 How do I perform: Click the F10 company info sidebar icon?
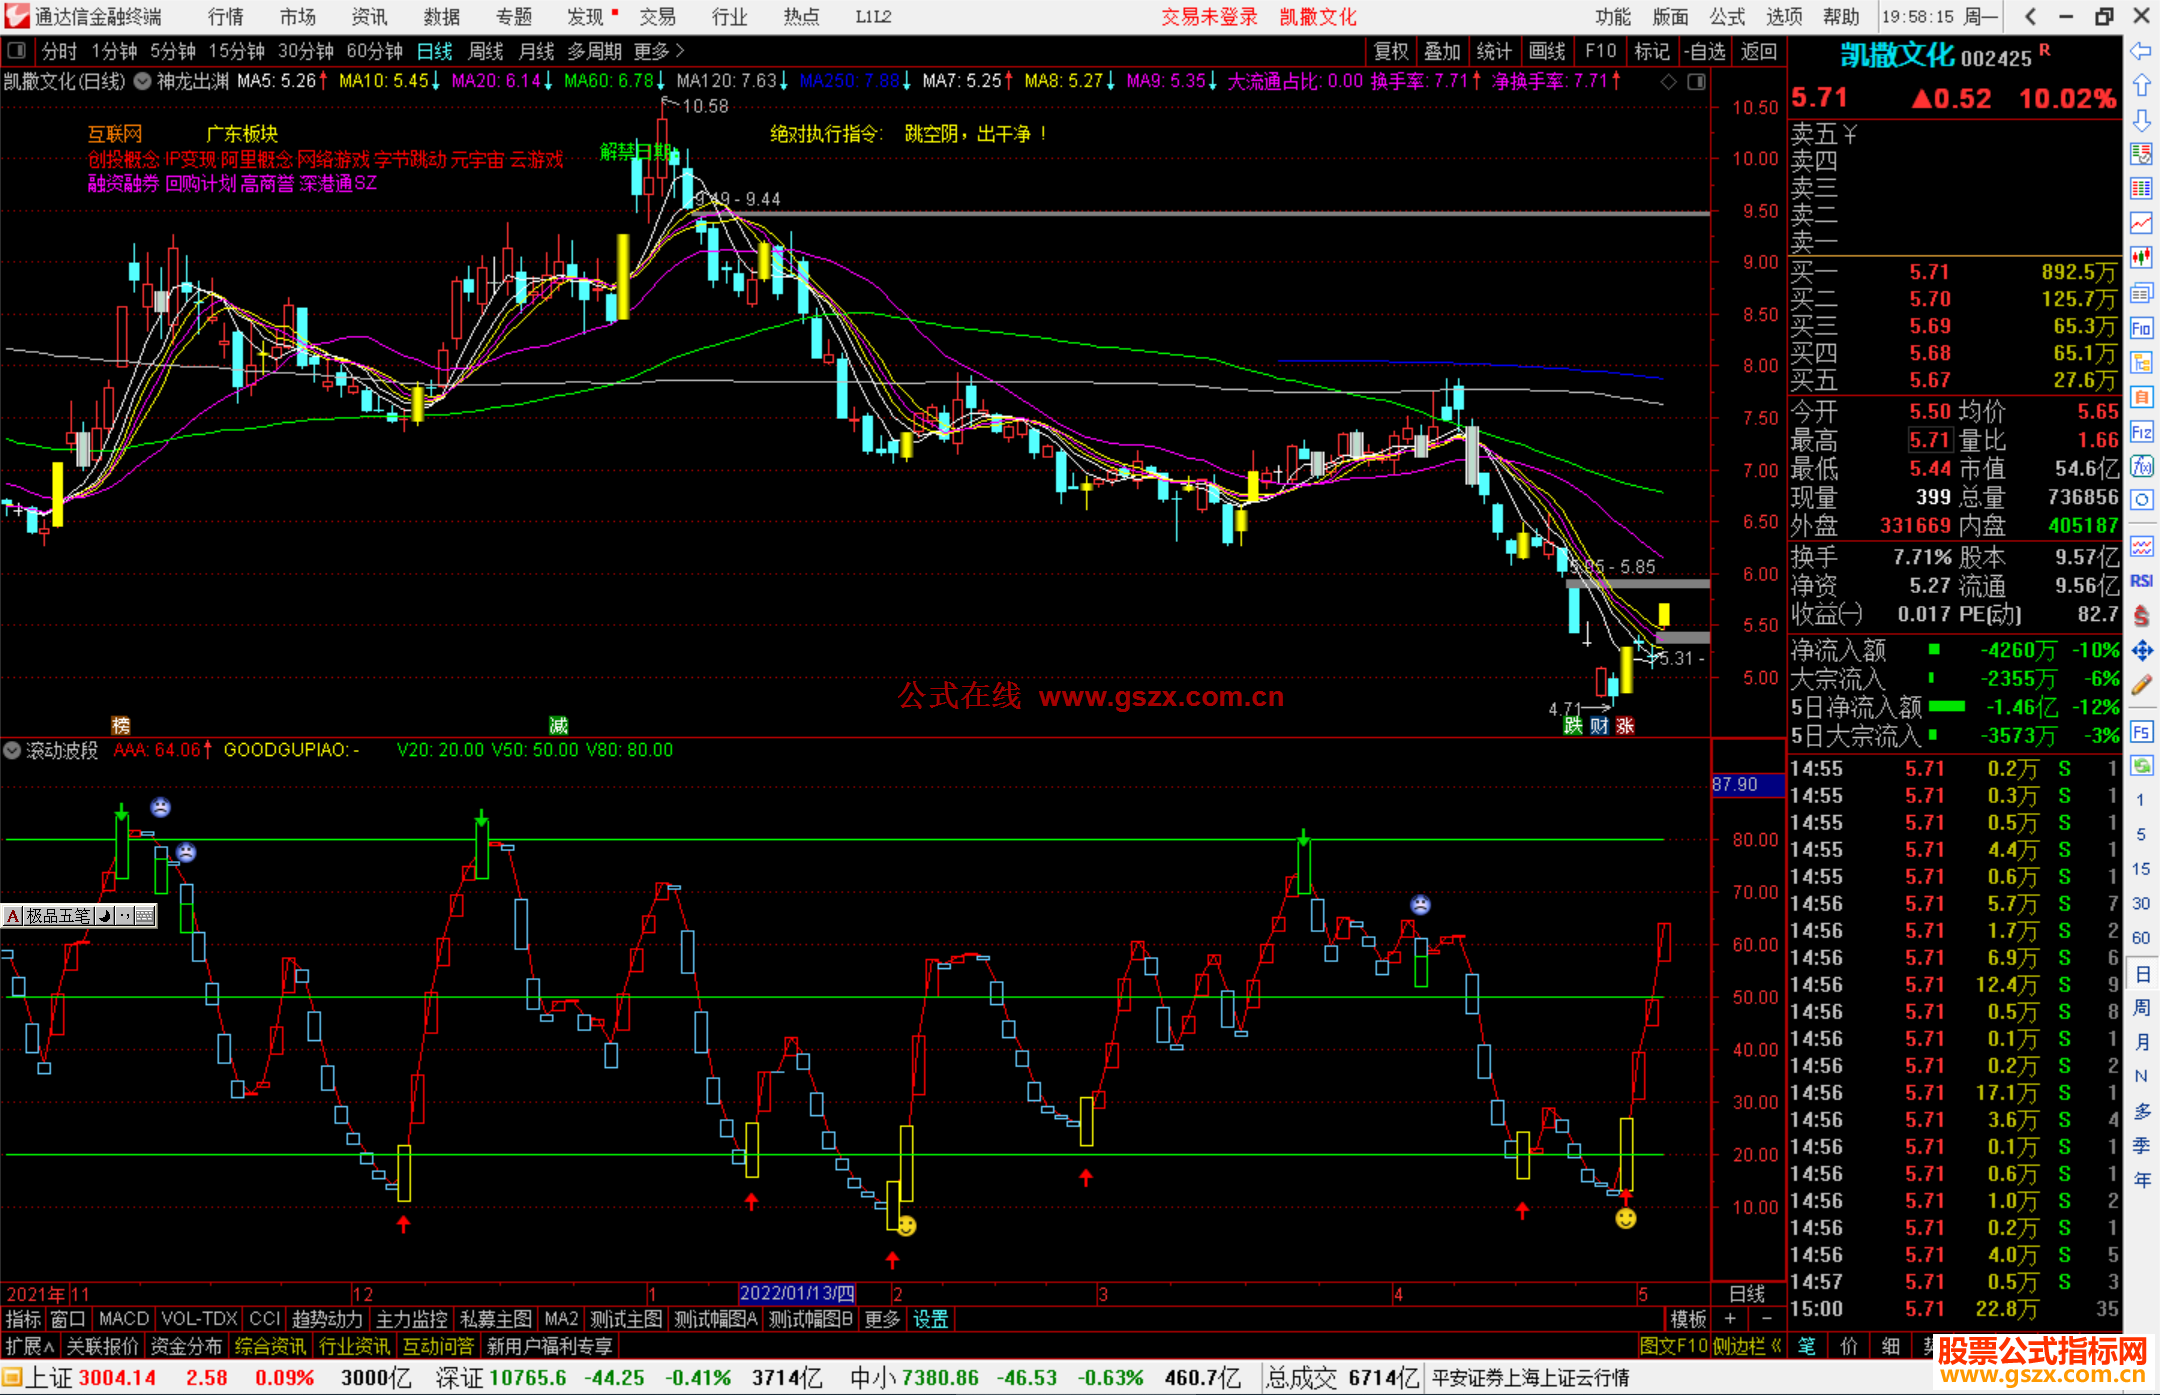point(2141,328)
